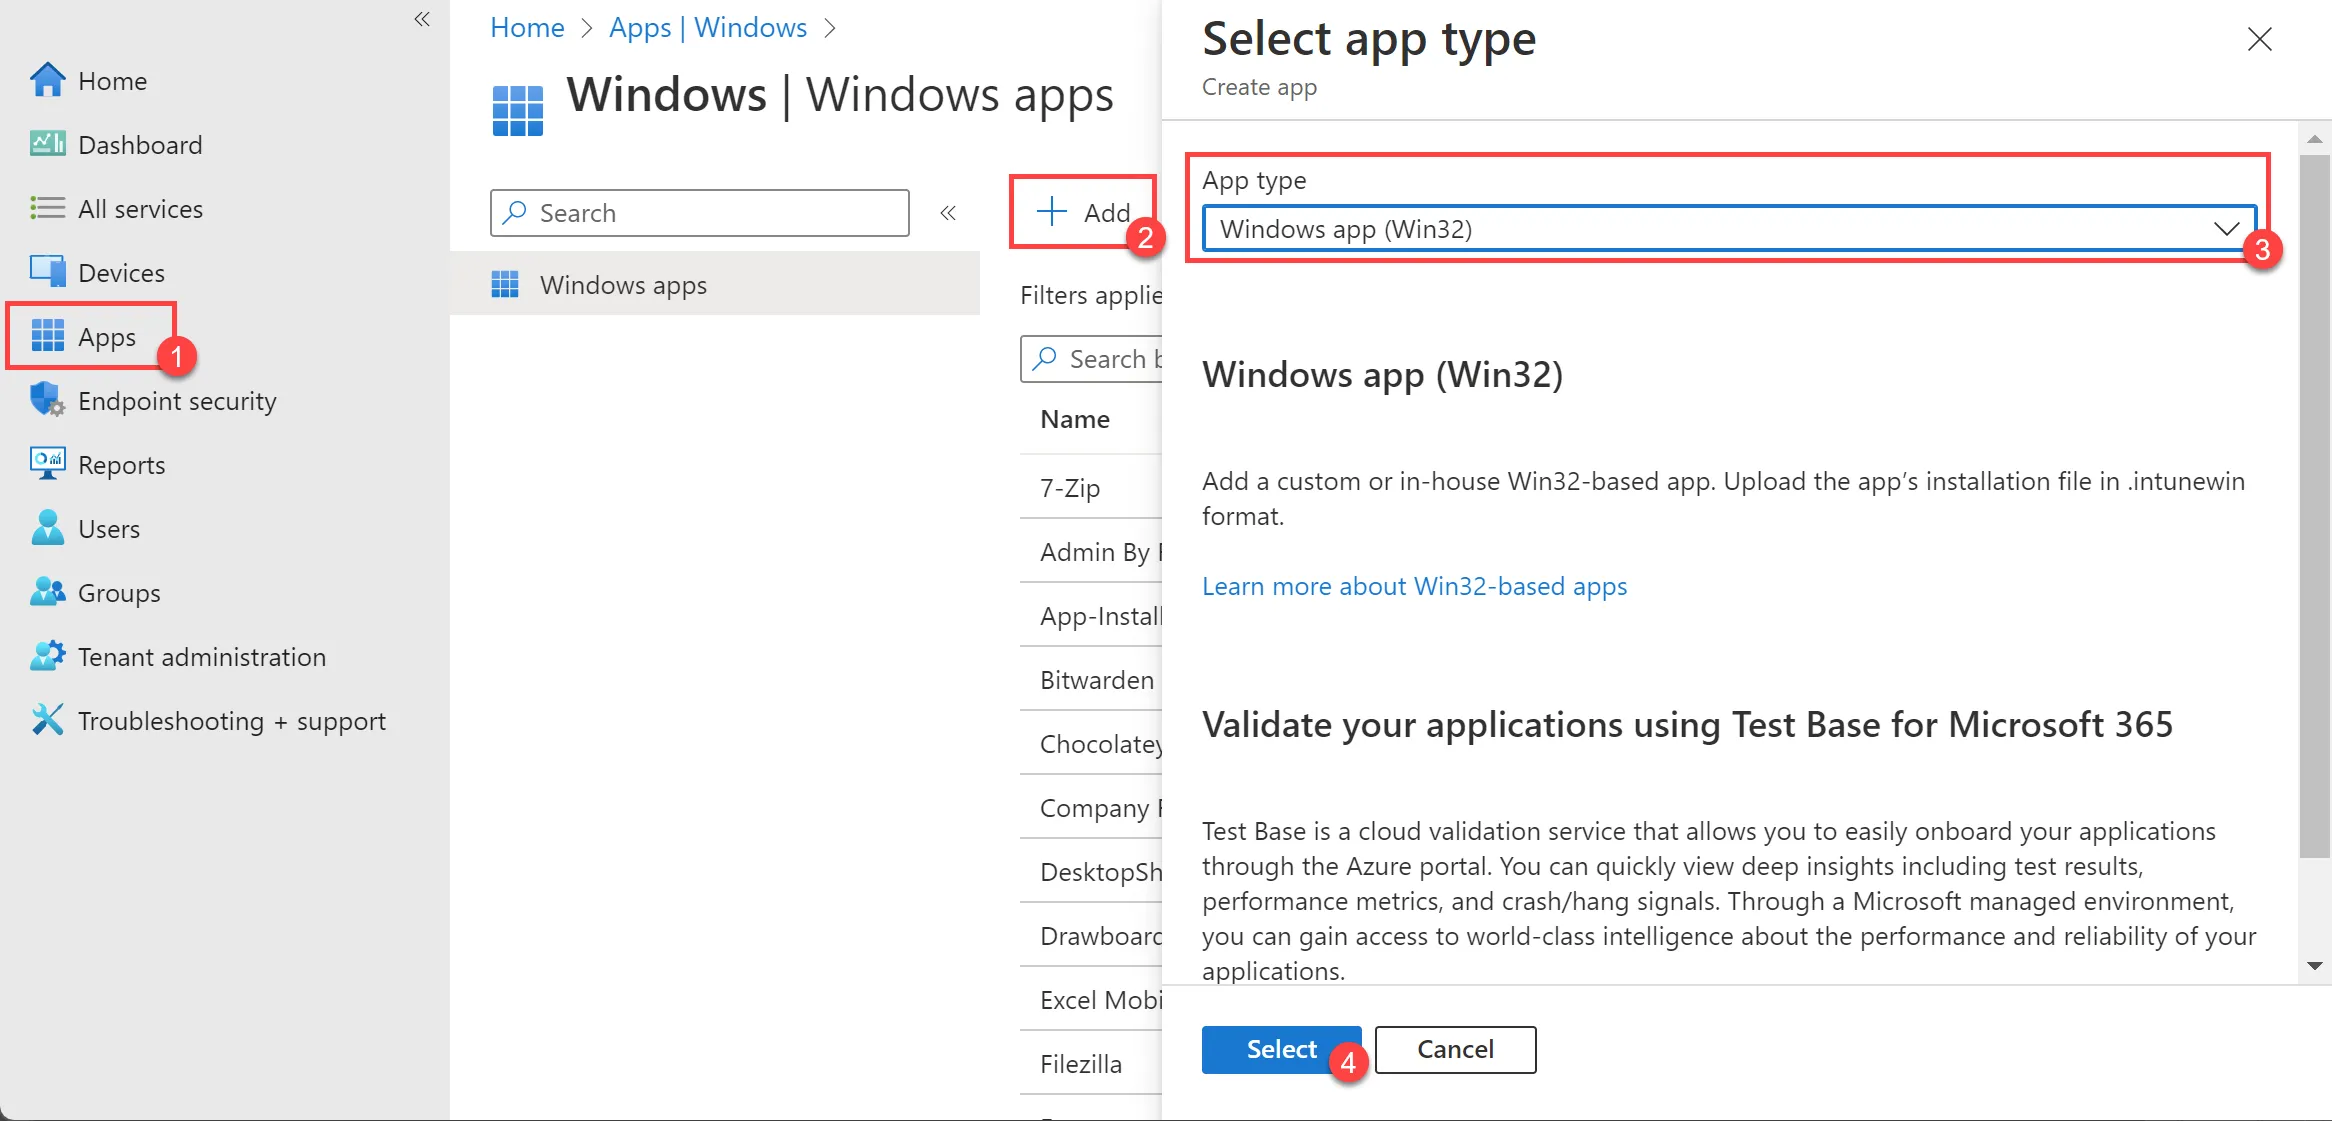Click the Name column header
Viewport: 2332px width, 1121px height.
tap(1075, 419)
